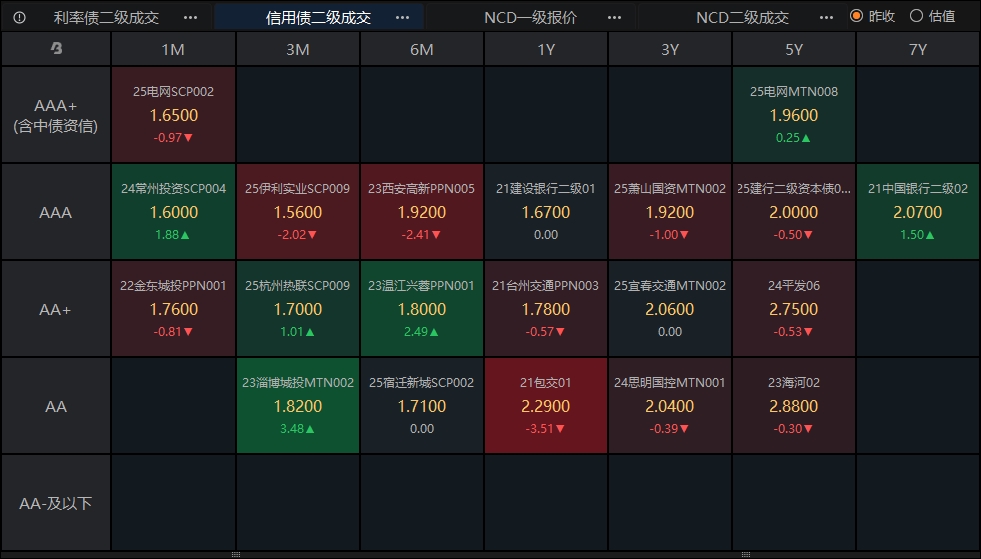981x559 pixels.
Task: Open the 25电网SCP002 bond cell
Action: pos(173,115)
